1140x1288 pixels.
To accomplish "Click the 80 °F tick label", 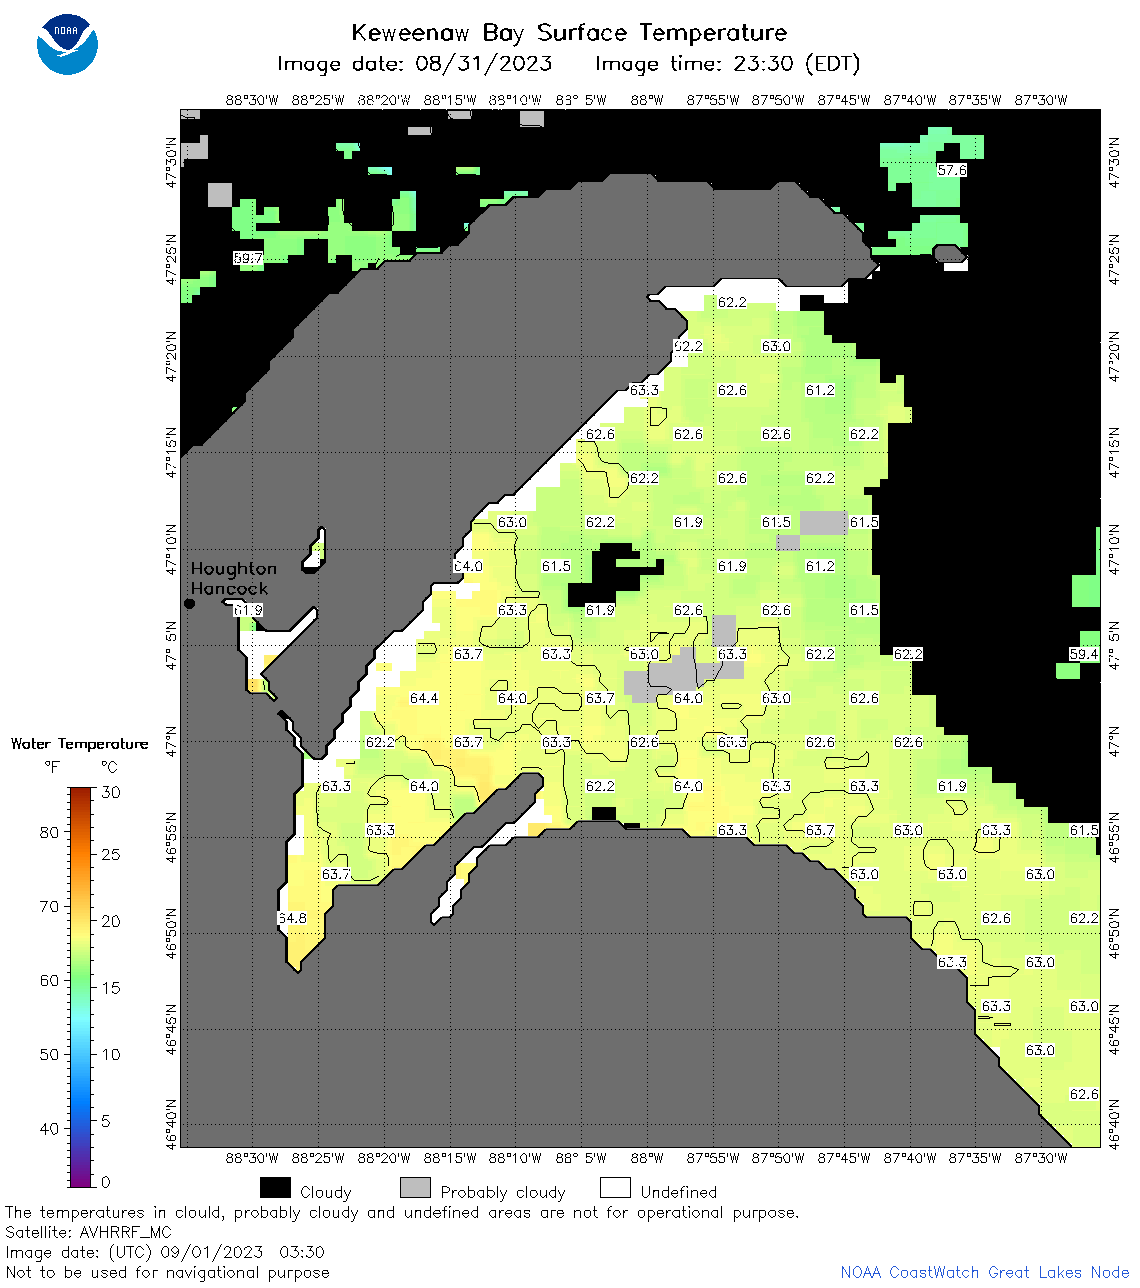I will pos(49,832).
